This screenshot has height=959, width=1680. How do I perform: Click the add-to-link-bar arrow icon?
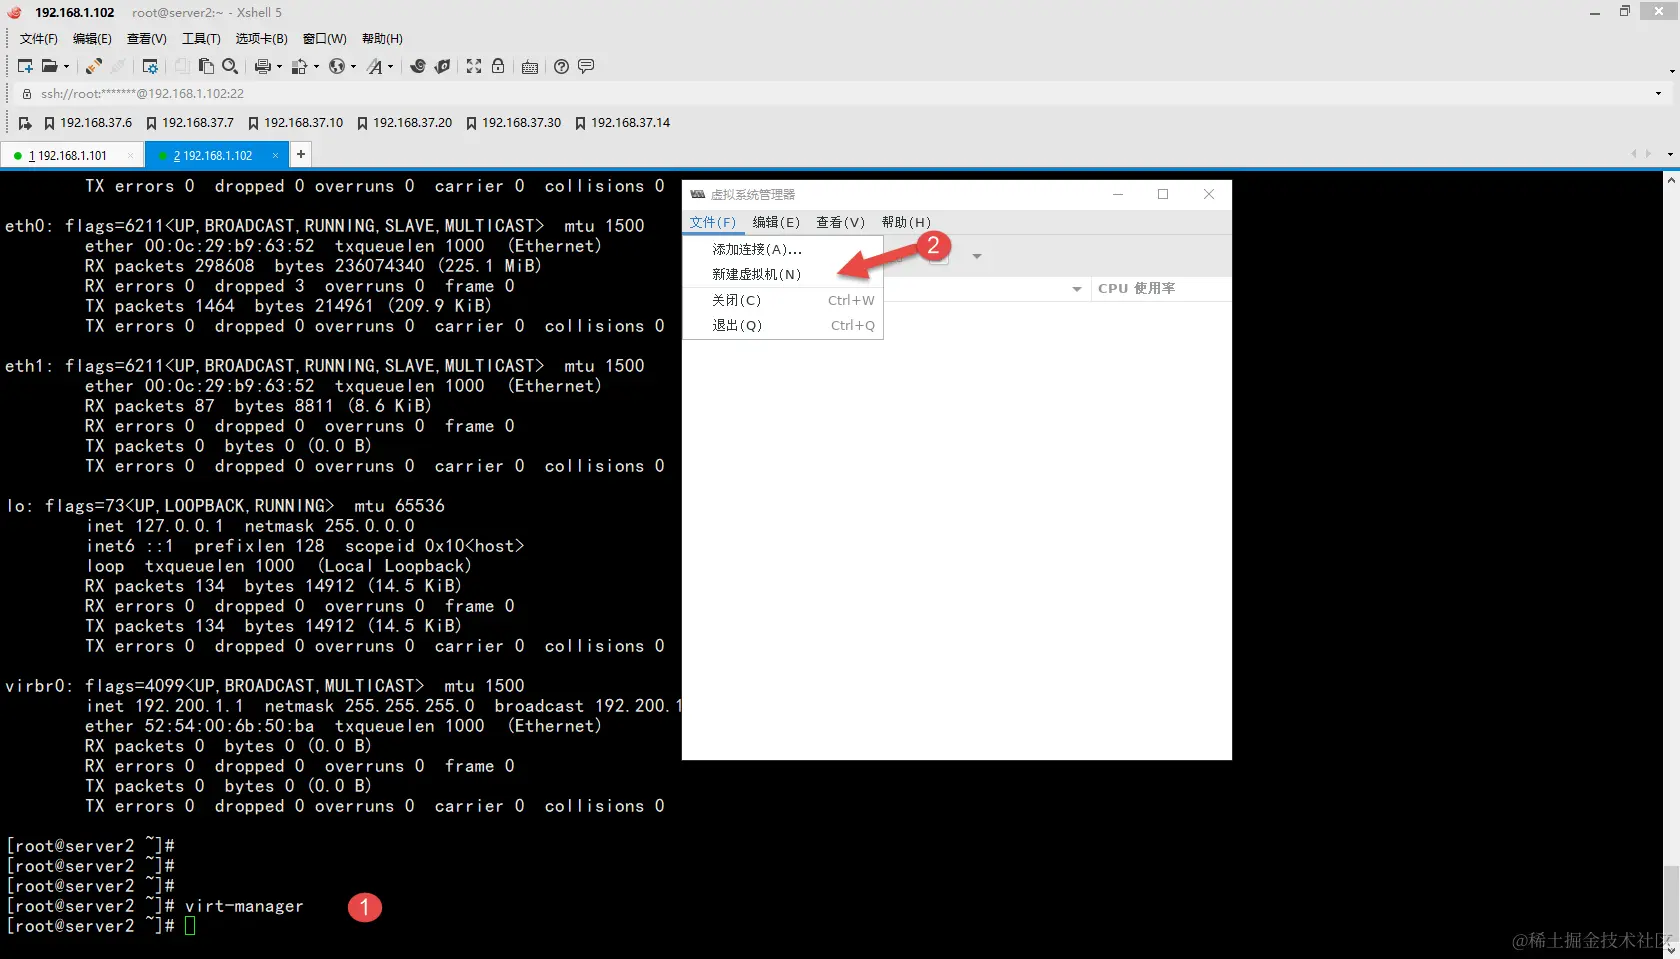click(x=25, y=123)
